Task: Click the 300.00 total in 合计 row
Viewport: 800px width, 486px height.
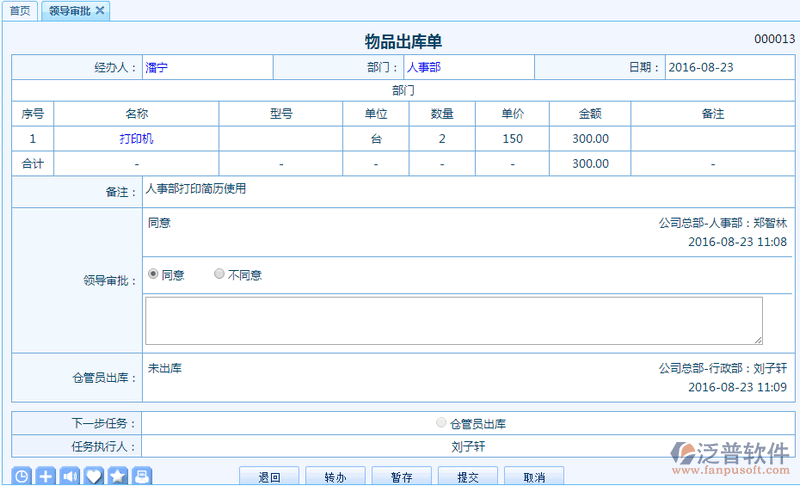Action: (x=590, y=164)
